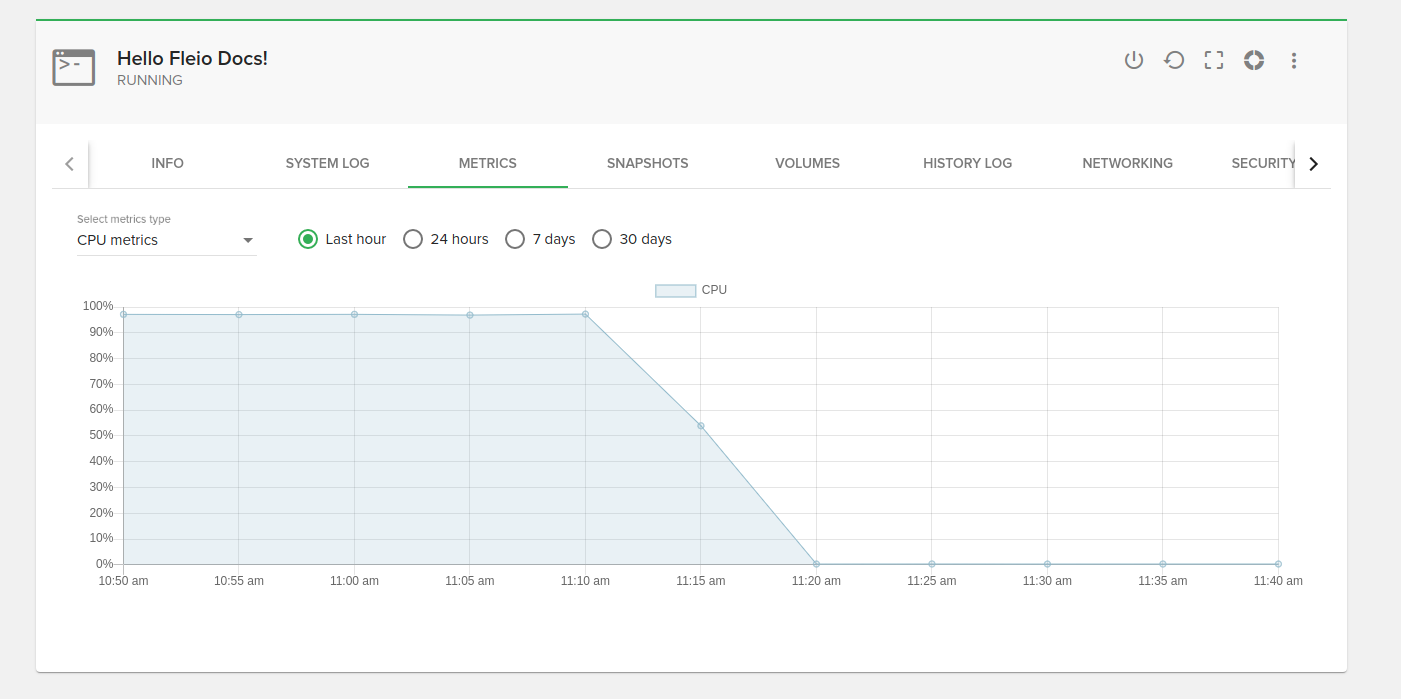Open the System Log tab
The image size is (1401, 699).
tap(328, 163)
